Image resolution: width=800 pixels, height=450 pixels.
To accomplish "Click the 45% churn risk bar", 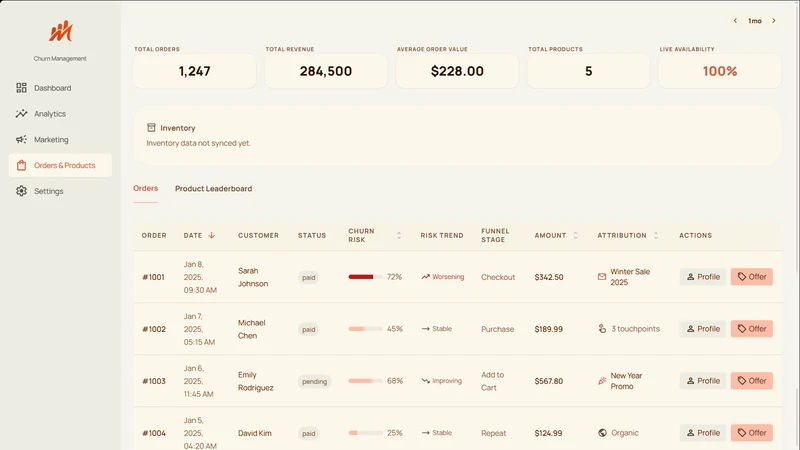I will pyautogui.click(x=365, y=329).
